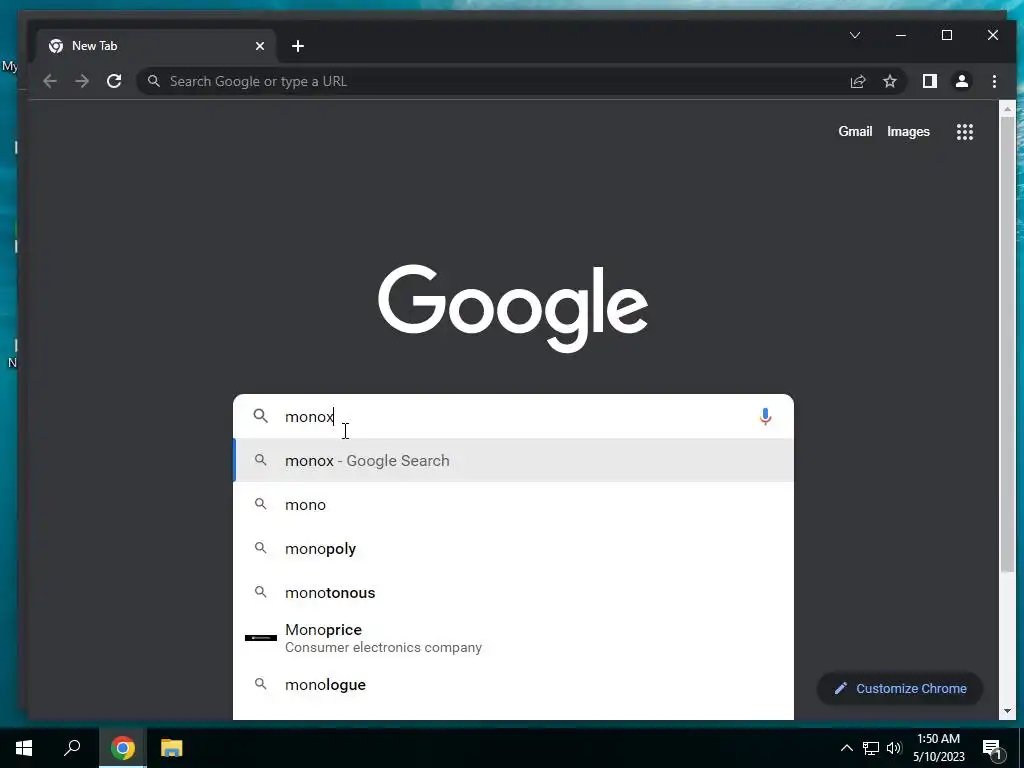Image resolution: width=1024 pixels, height=768 pixels.
Task: Show hidden tray icons chevron
Action: click(846, 748)
